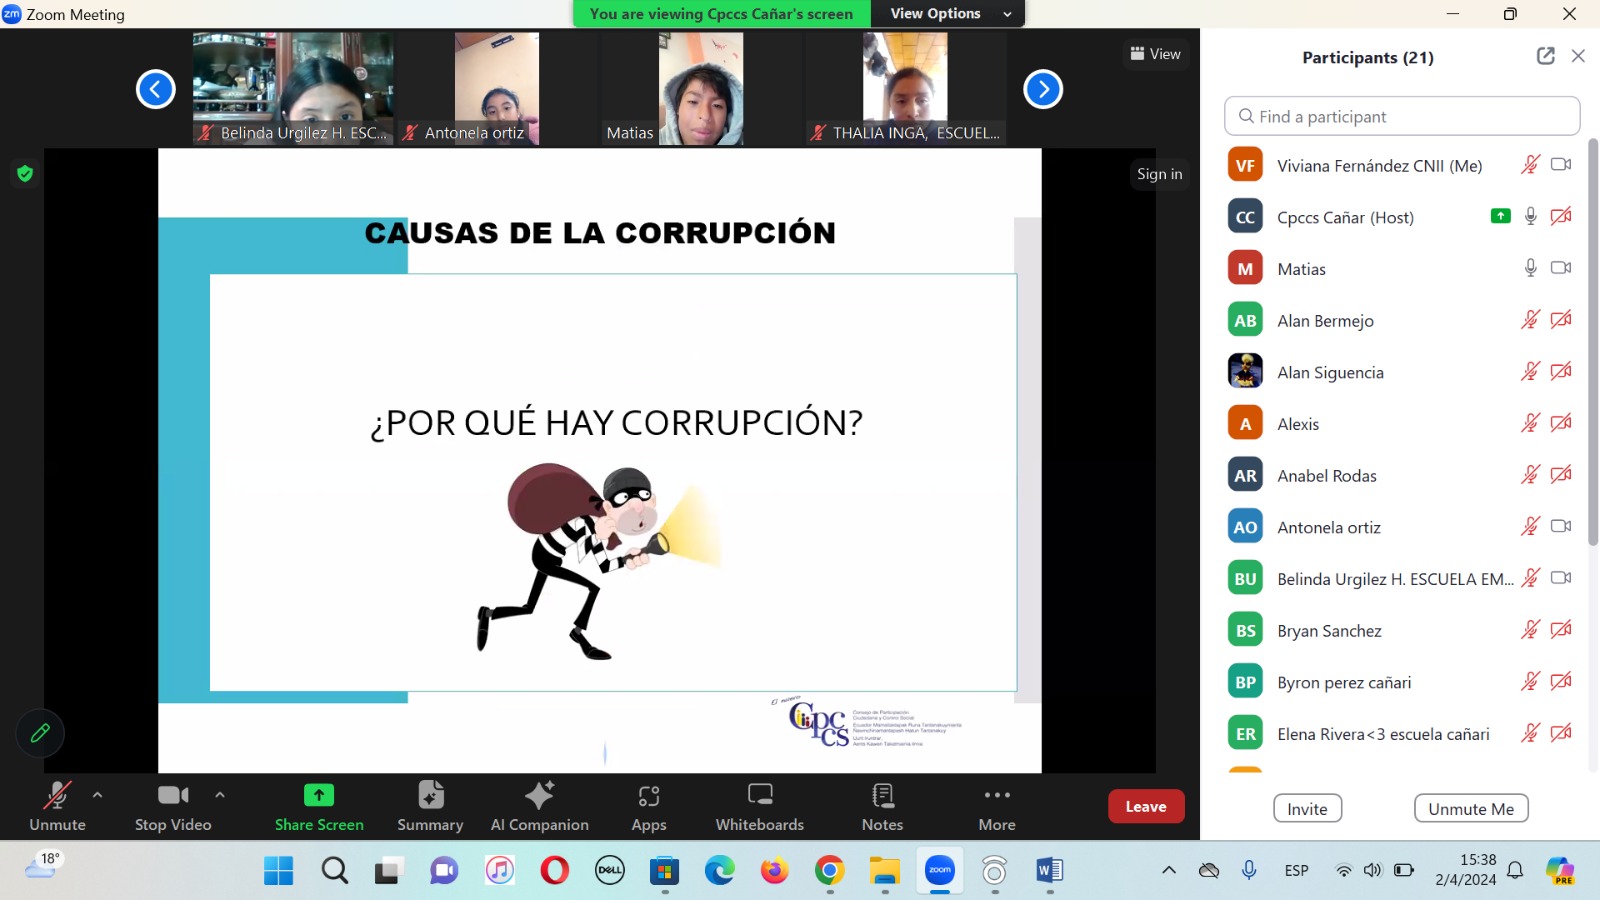Viewport: 1600px width, 900px height.
Task: Click the green encryption shield icon
Action: click(x=25, y=173)
